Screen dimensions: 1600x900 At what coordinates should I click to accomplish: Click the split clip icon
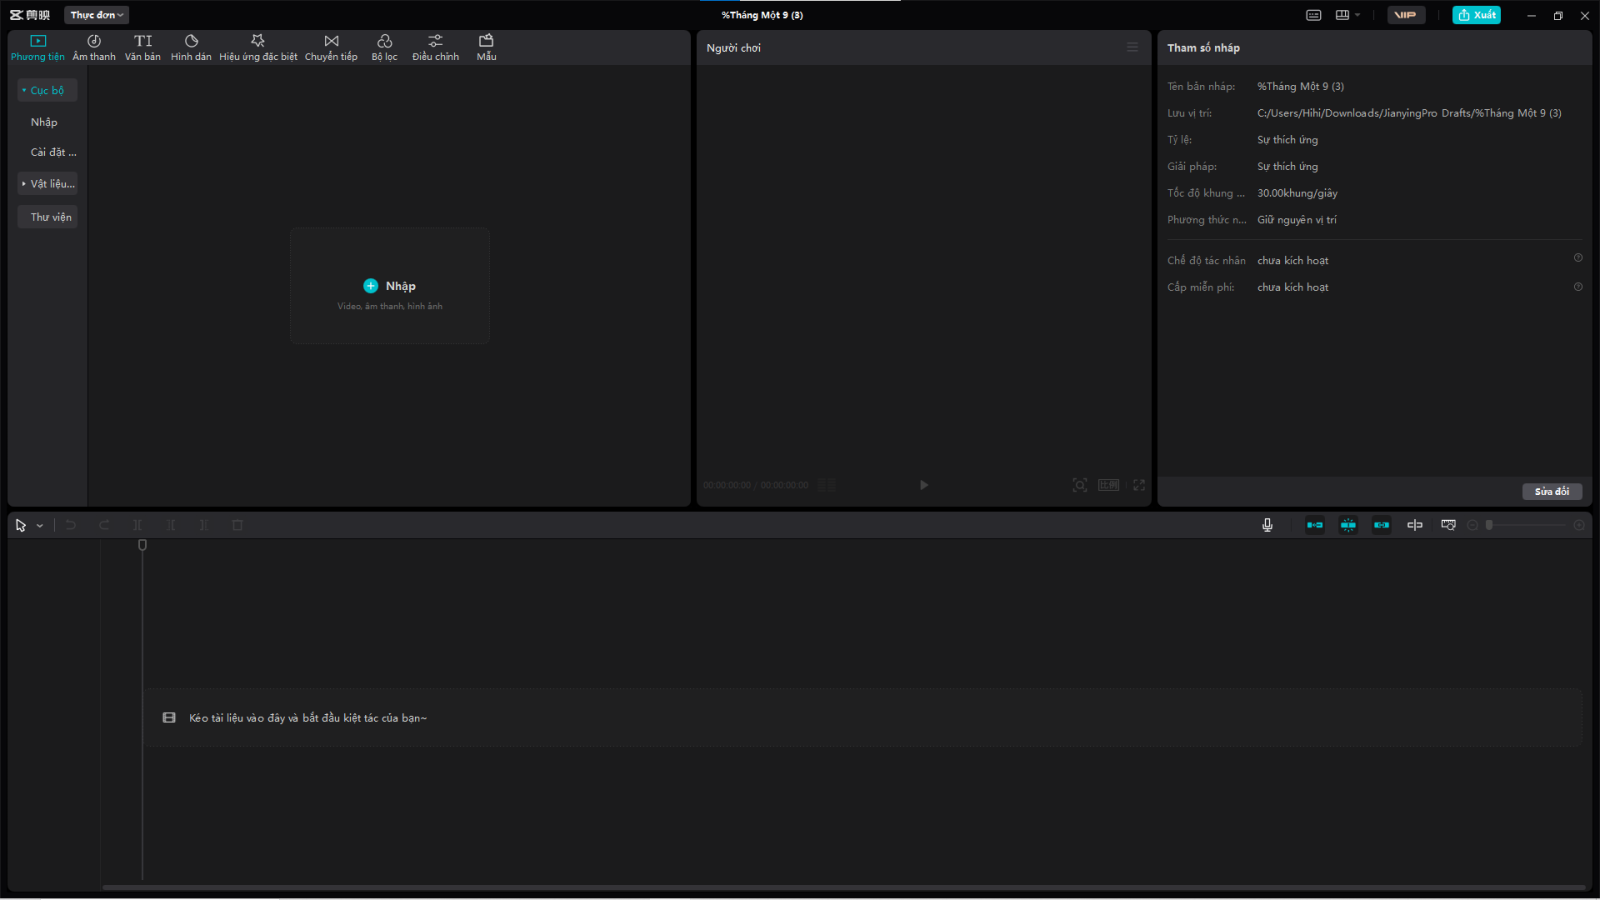pyautogui.click(x=138, y=525)
